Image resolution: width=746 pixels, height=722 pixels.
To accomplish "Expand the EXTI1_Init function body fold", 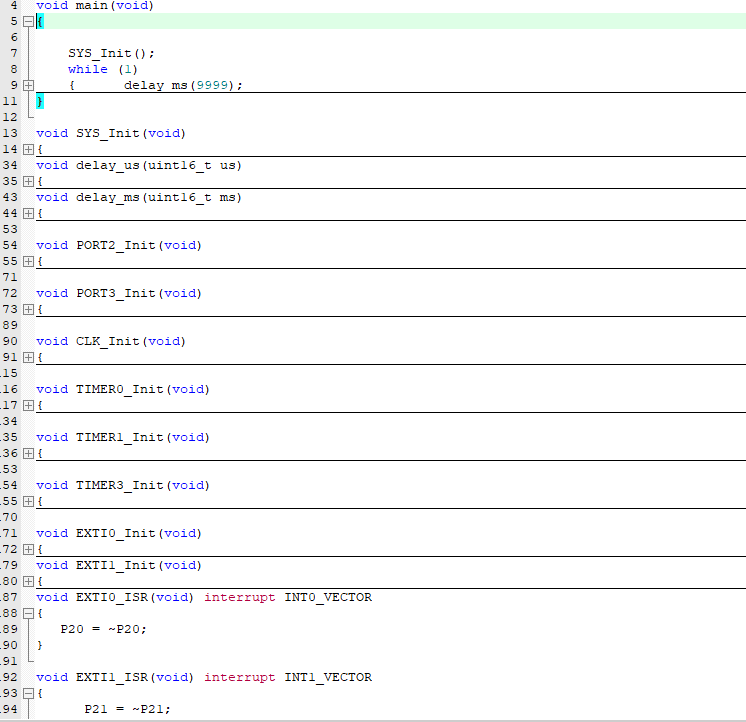I will pyautogui.click(x=29, y=581).
